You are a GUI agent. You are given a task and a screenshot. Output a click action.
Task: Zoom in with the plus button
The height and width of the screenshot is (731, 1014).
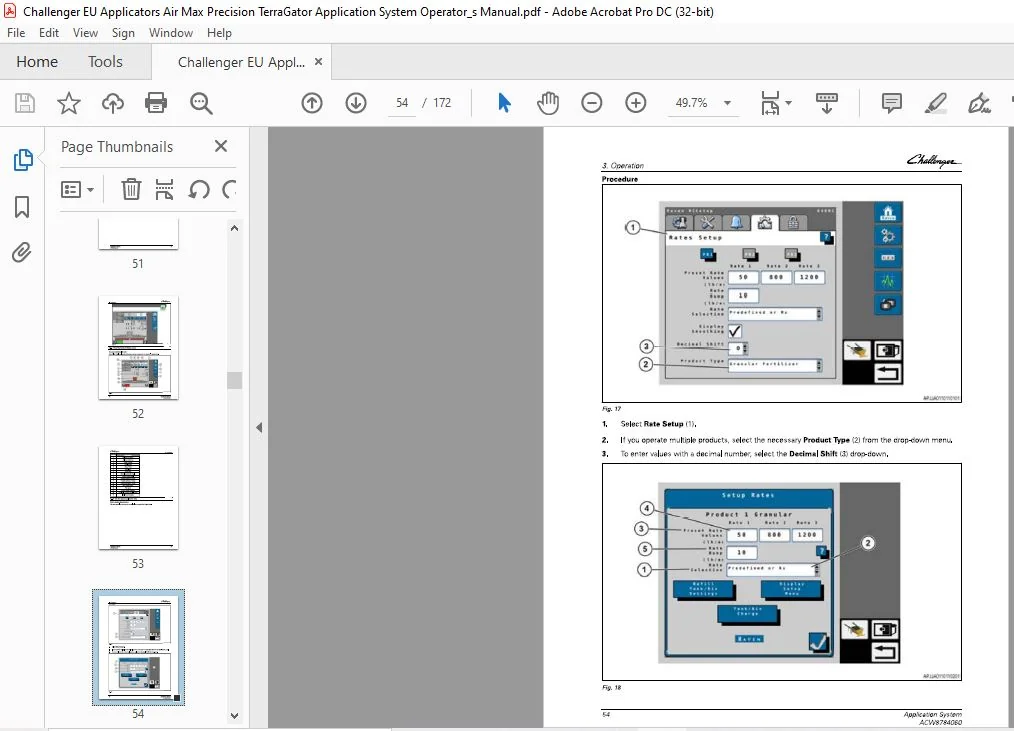coord(636,103)
